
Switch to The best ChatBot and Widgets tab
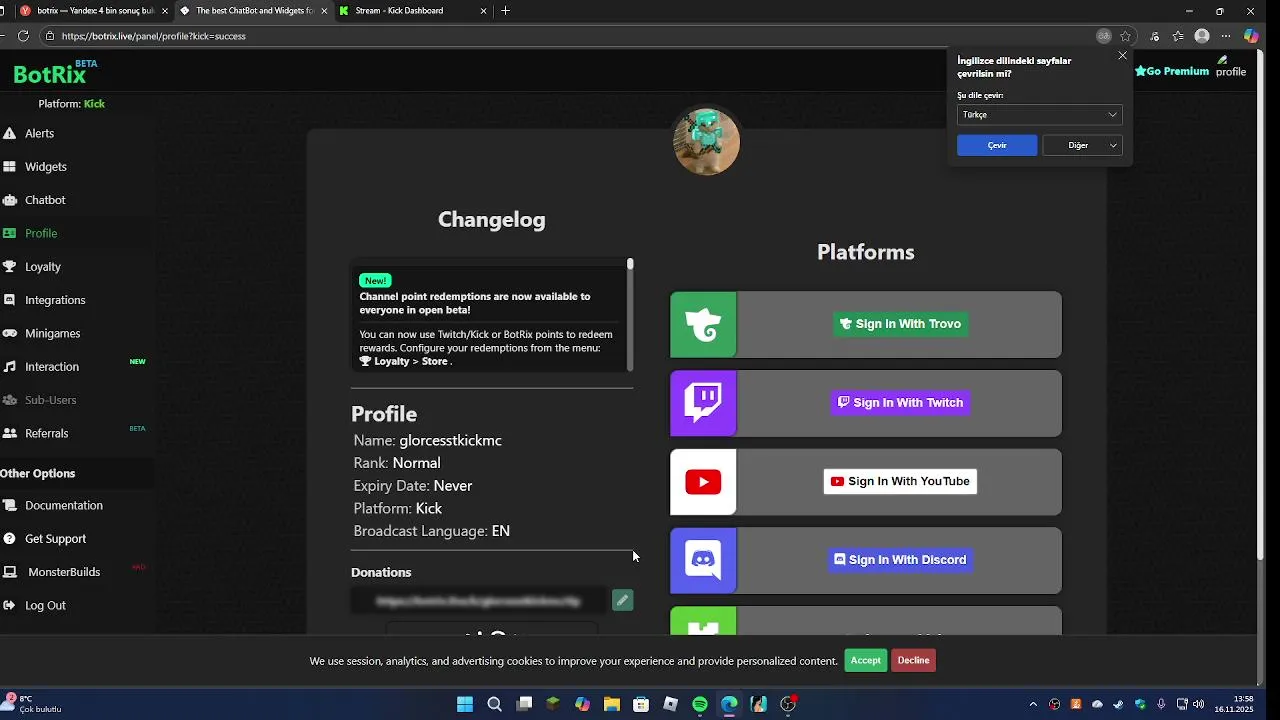coord(254,11)
